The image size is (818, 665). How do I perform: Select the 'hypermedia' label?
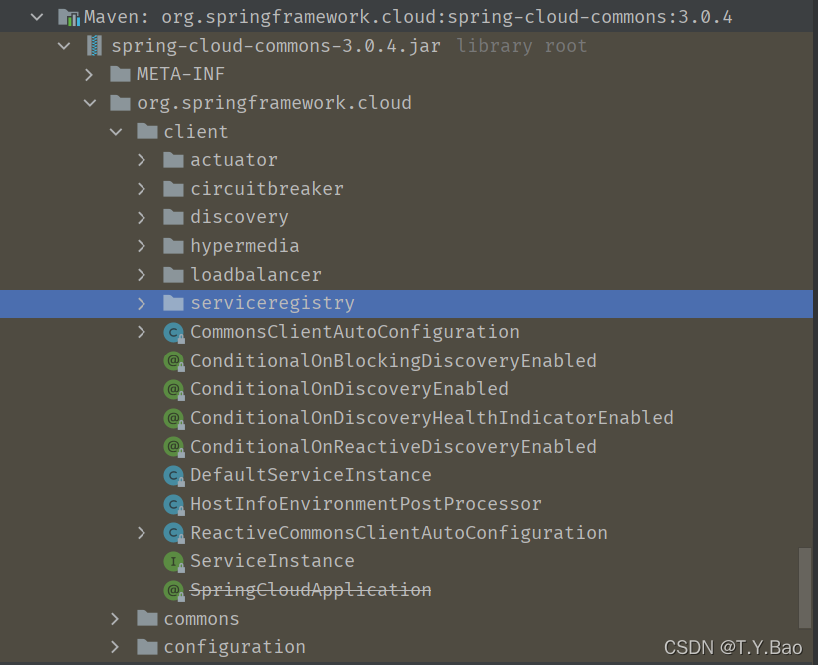tap(245, 246)
